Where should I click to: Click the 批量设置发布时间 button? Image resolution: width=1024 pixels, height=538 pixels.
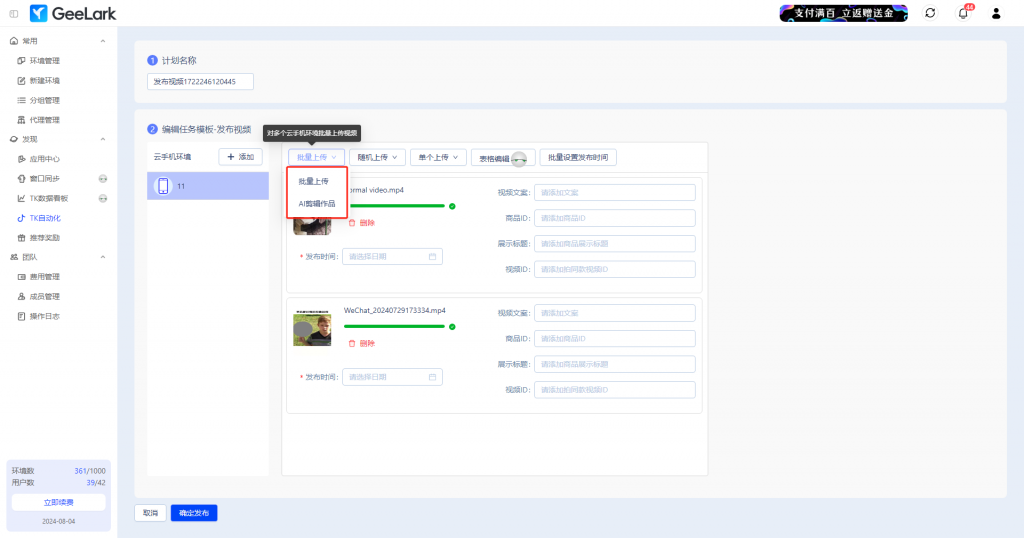[578, 157]
